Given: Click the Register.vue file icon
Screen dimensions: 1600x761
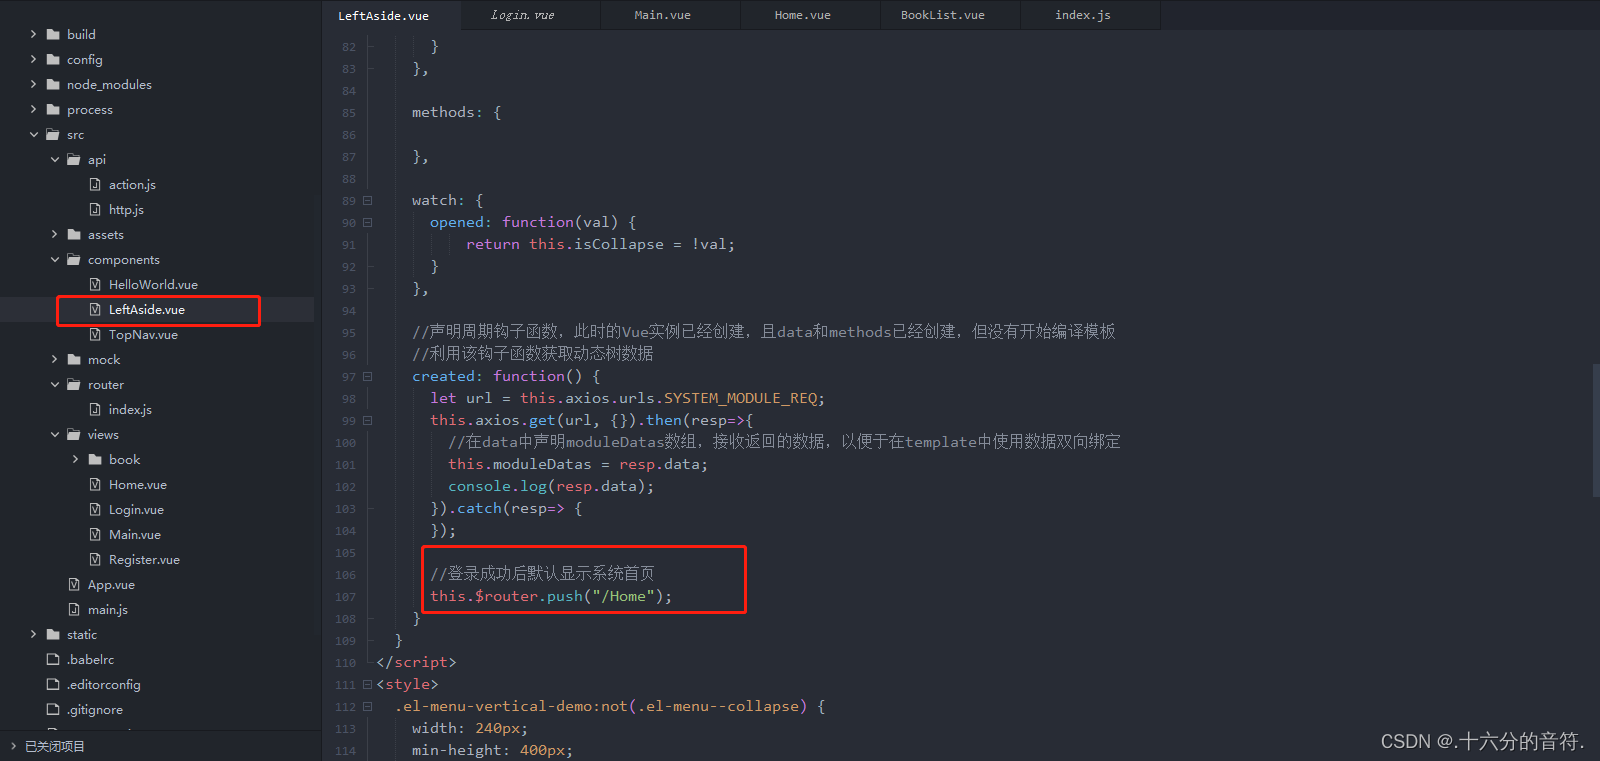Looking at the screenshot, I should pyautogui.click(x=95, y=559).
